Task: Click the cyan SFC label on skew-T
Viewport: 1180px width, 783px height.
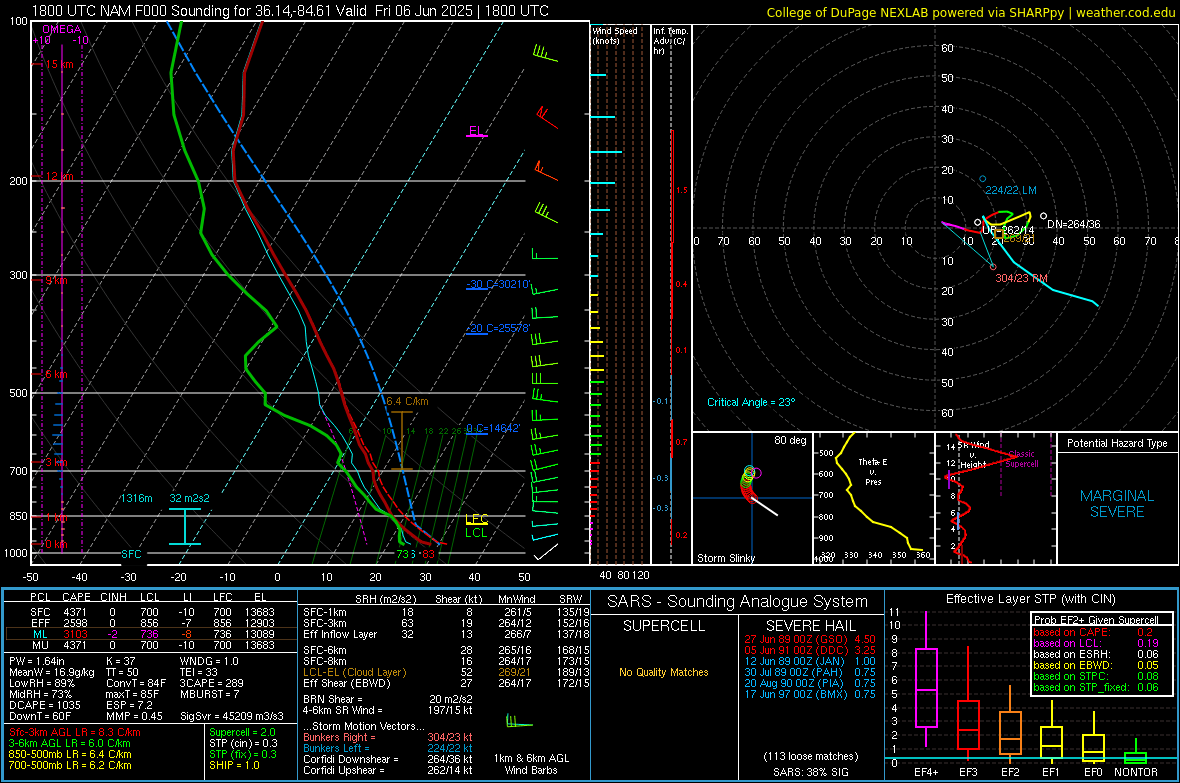Action: pos(131,554)
